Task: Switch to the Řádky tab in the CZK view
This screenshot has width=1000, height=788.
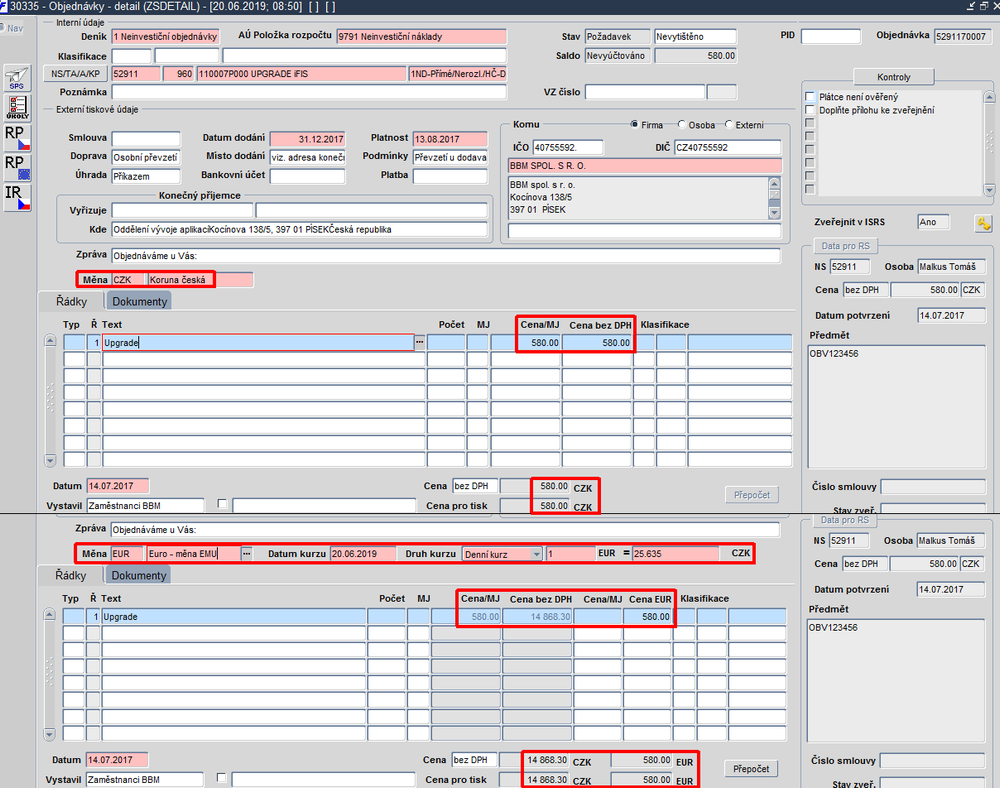Action: tap(71, 302)
